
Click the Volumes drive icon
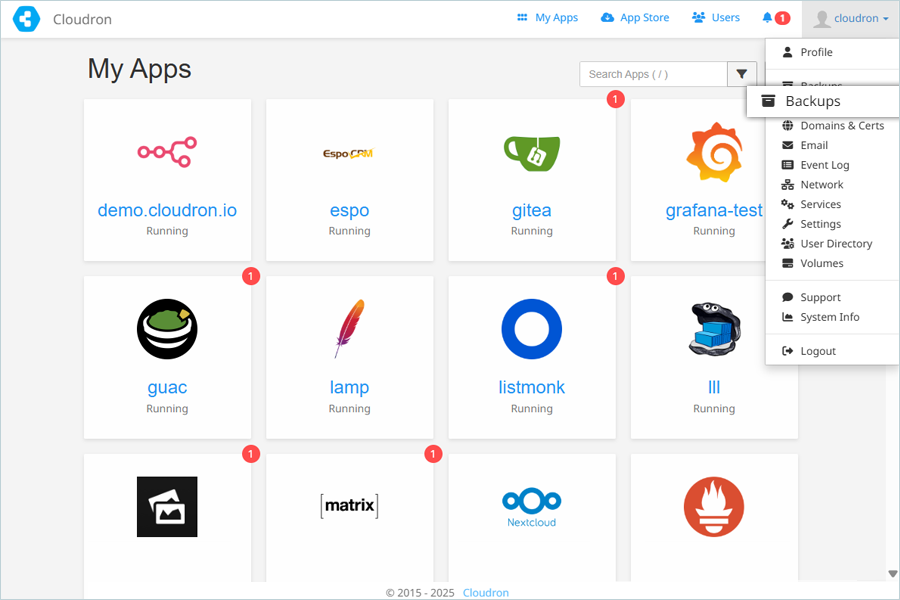[x=788, y=264]
